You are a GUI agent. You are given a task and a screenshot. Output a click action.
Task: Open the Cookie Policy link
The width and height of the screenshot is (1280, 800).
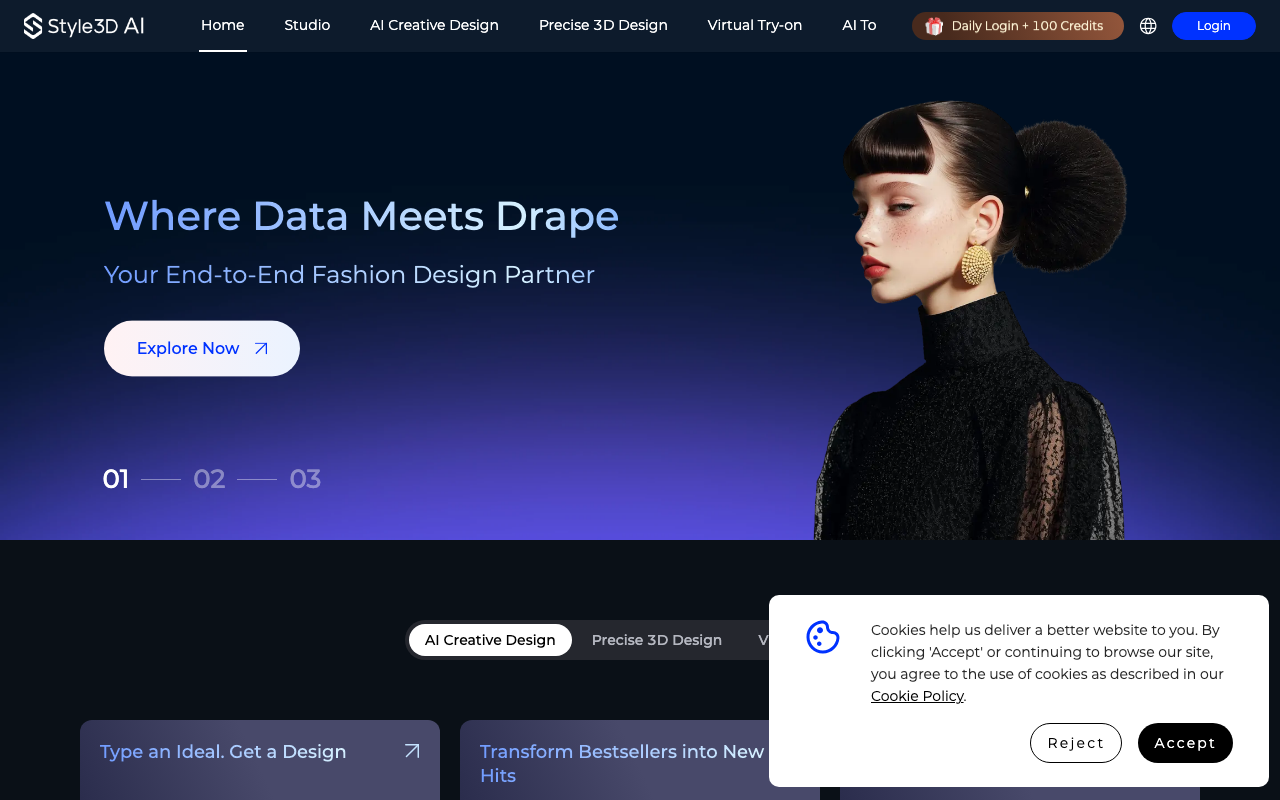917,696
